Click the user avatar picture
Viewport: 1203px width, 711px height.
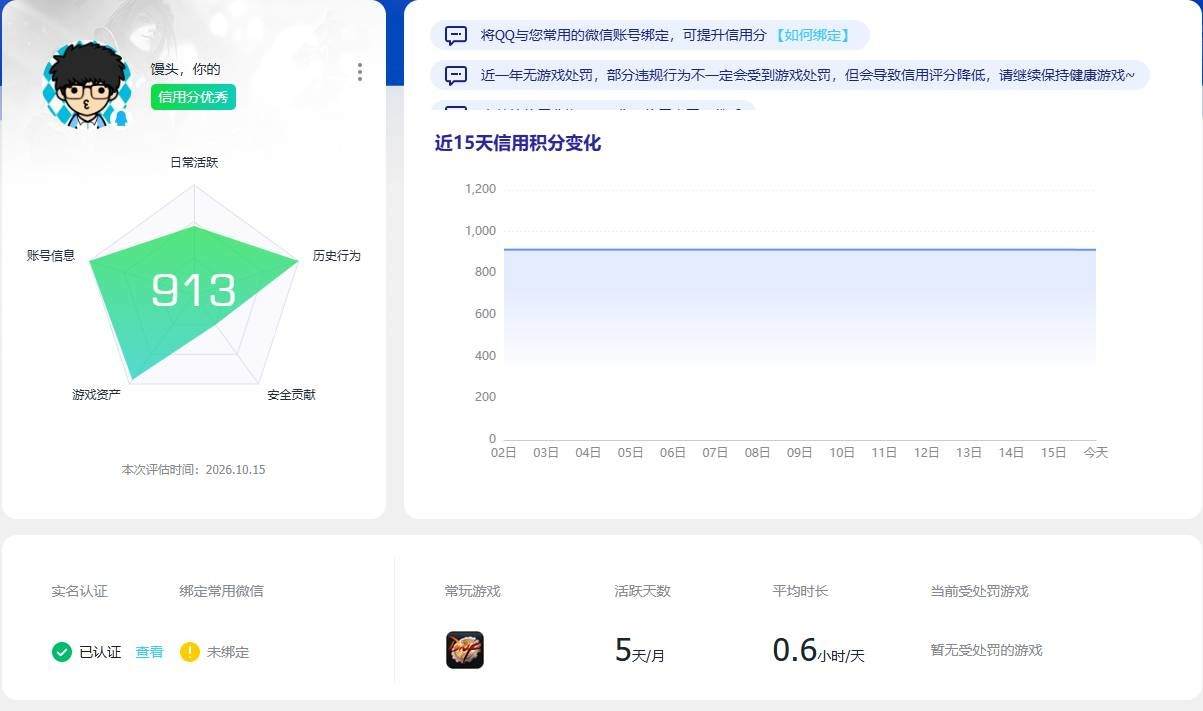87,86
